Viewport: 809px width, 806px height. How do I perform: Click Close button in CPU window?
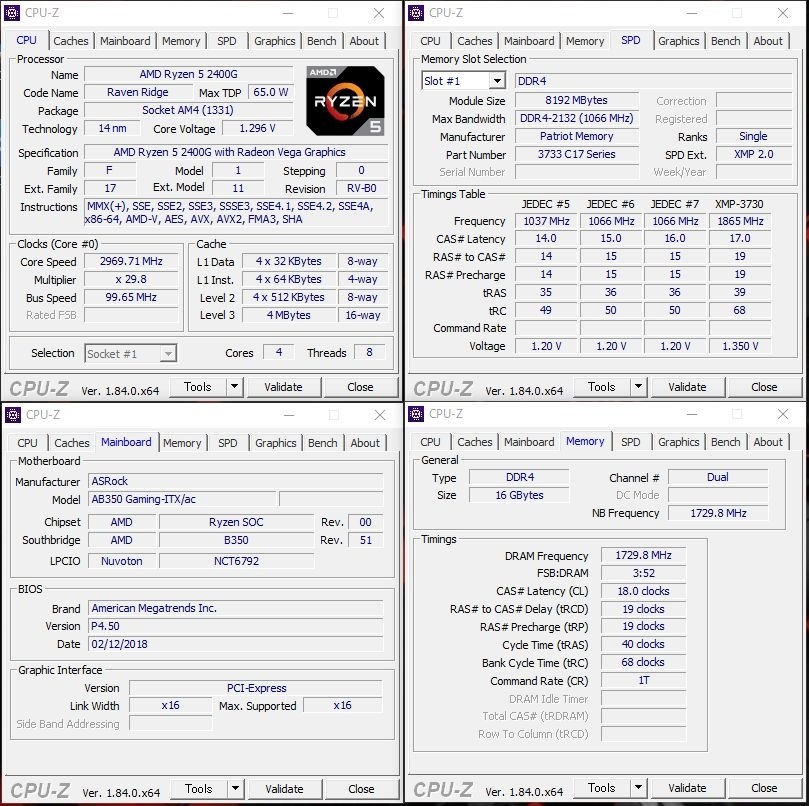[x=360, y=386]
